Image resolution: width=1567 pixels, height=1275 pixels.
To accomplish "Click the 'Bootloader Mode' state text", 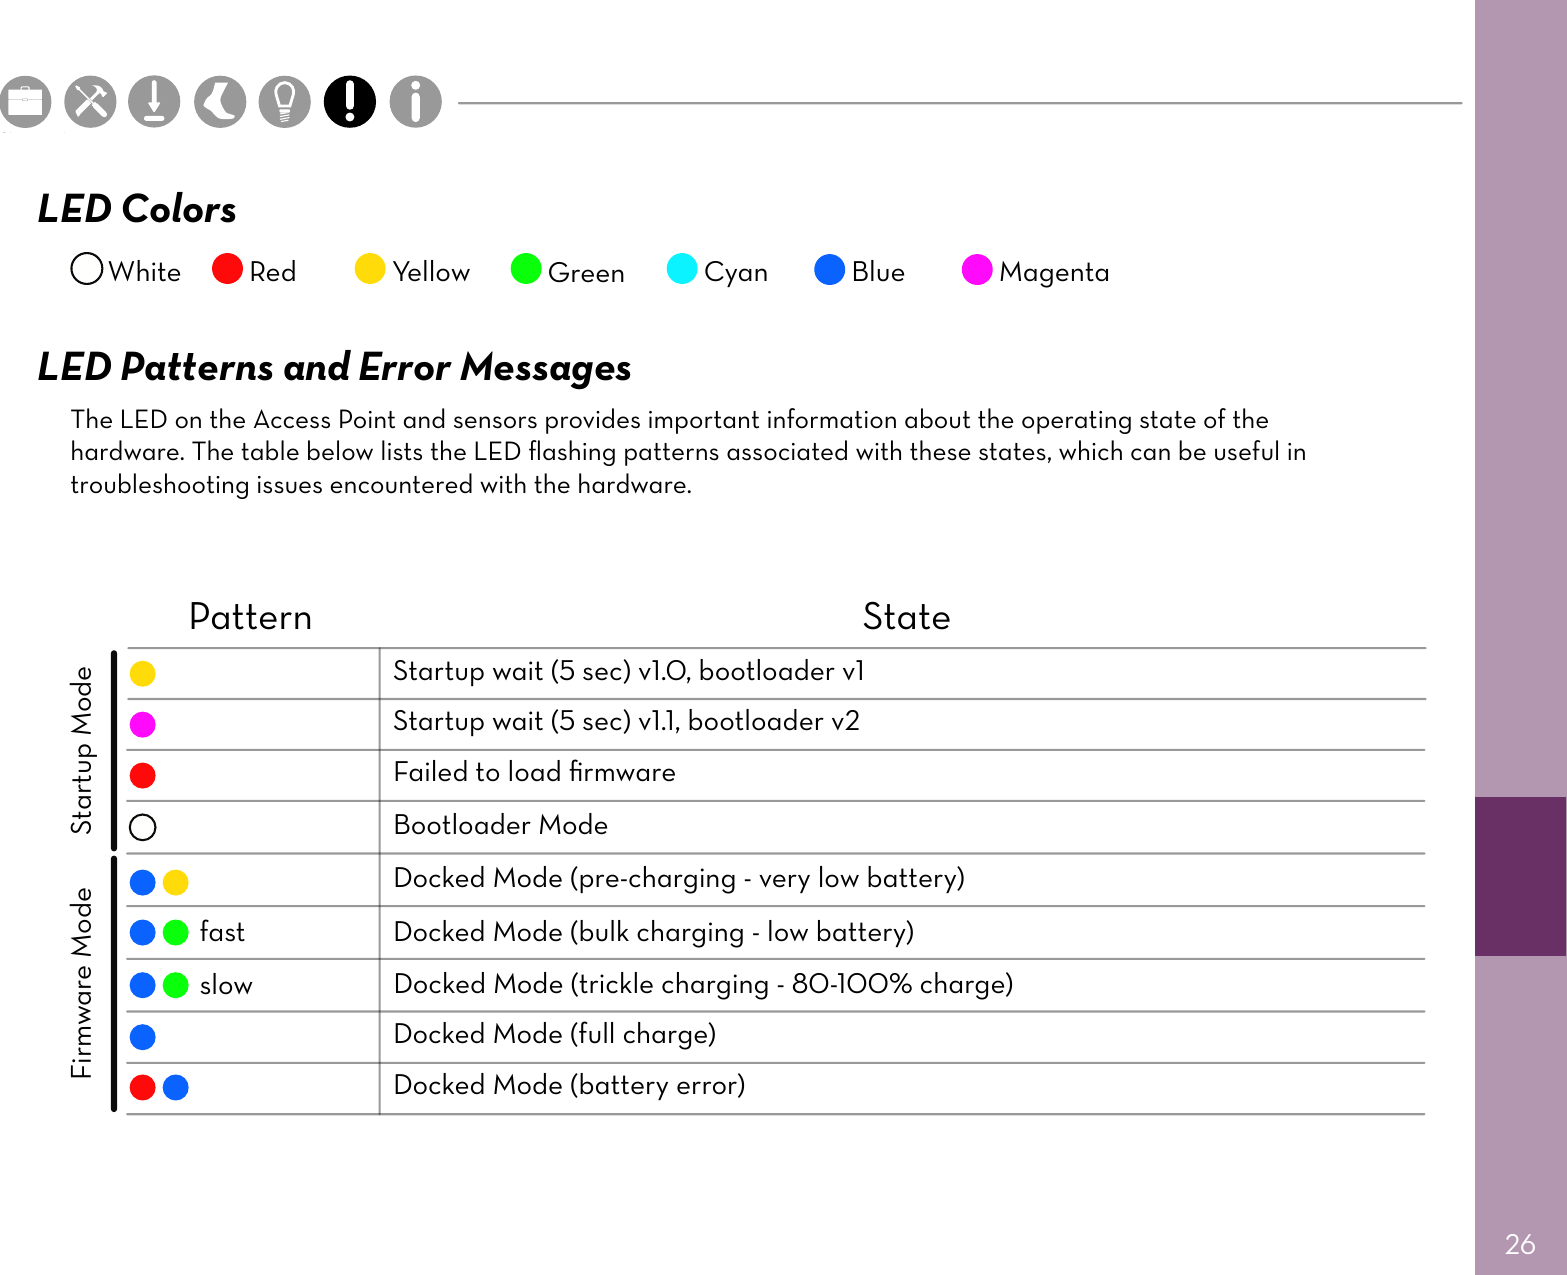I will click(x=500, y=825).
